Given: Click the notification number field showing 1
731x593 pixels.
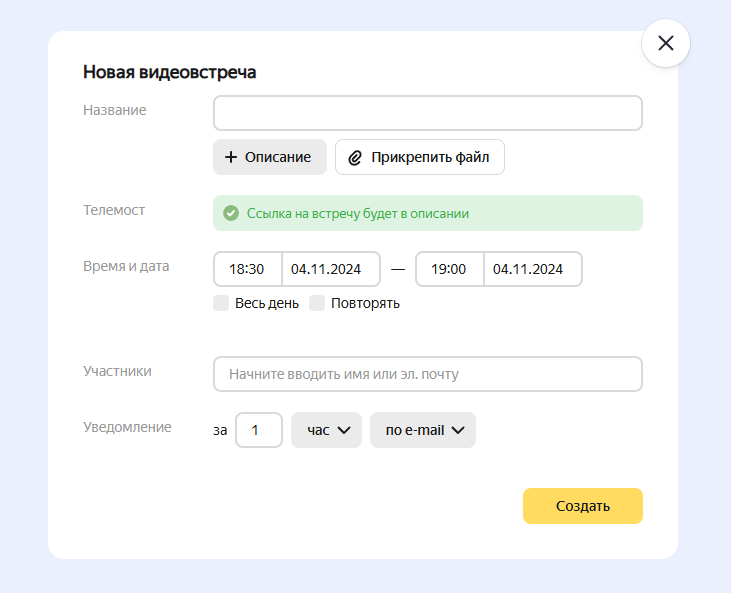Looking at the screenshot, I should (x=259, y=430).
